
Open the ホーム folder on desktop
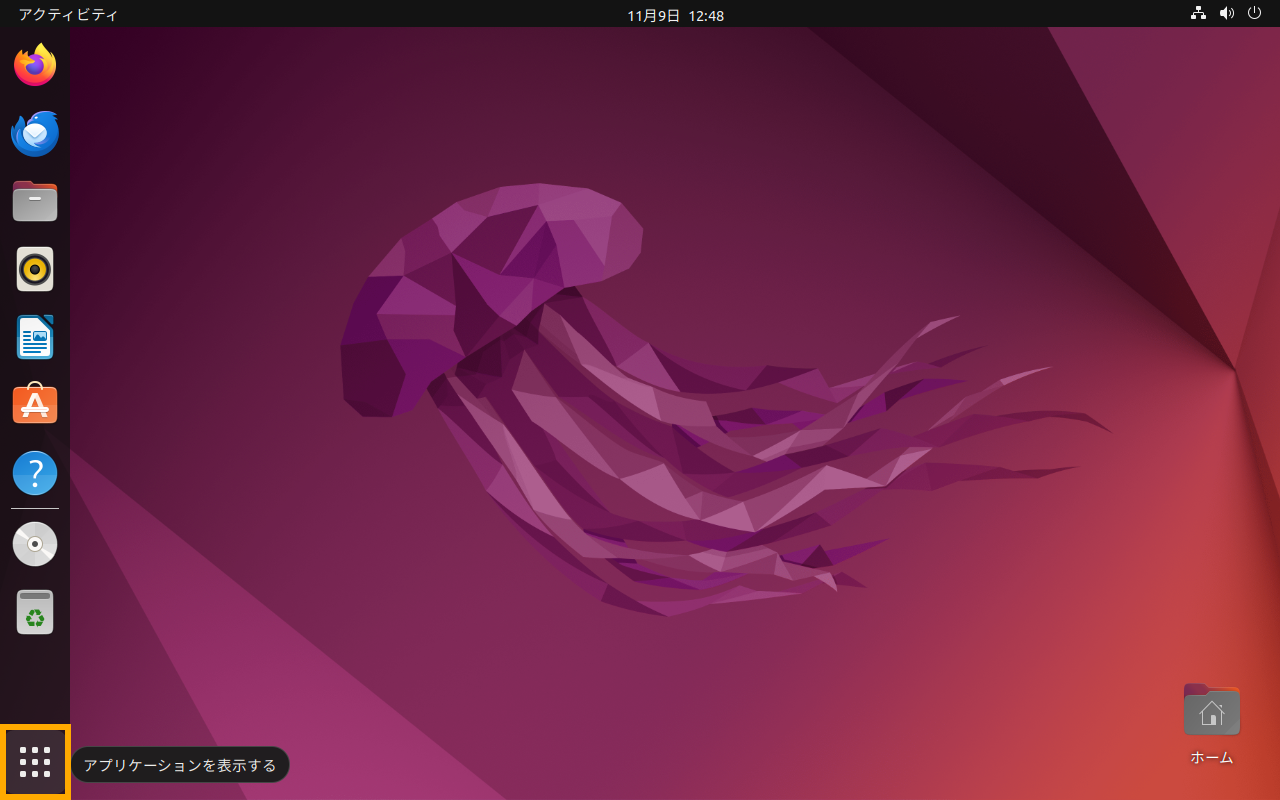[x=1212, y=724]
